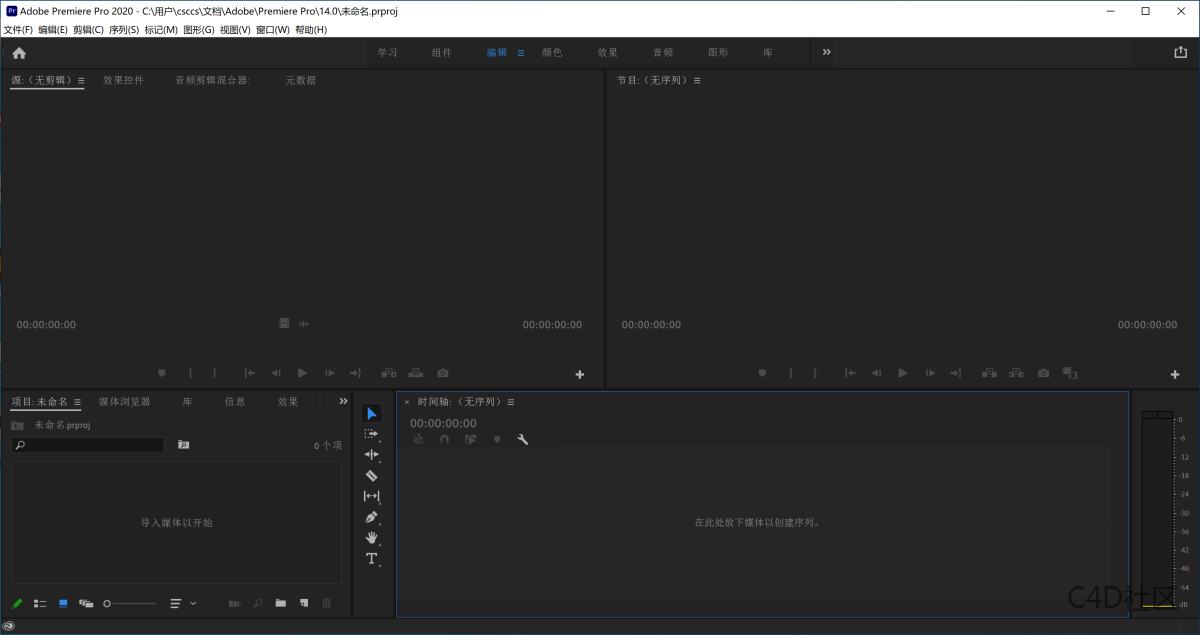Switch Project panel to Freeform View

click(86, 603)
